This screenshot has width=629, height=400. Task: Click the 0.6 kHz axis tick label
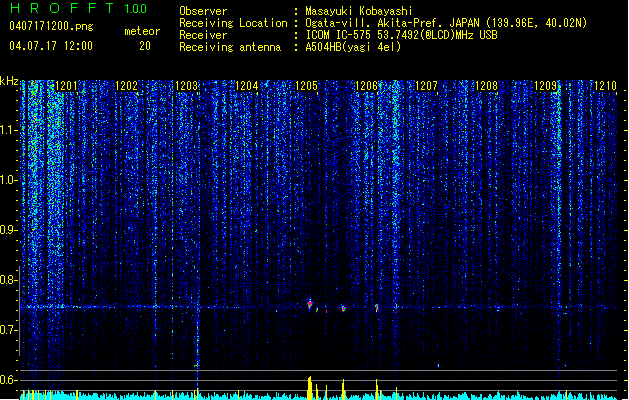pos(8,380)
